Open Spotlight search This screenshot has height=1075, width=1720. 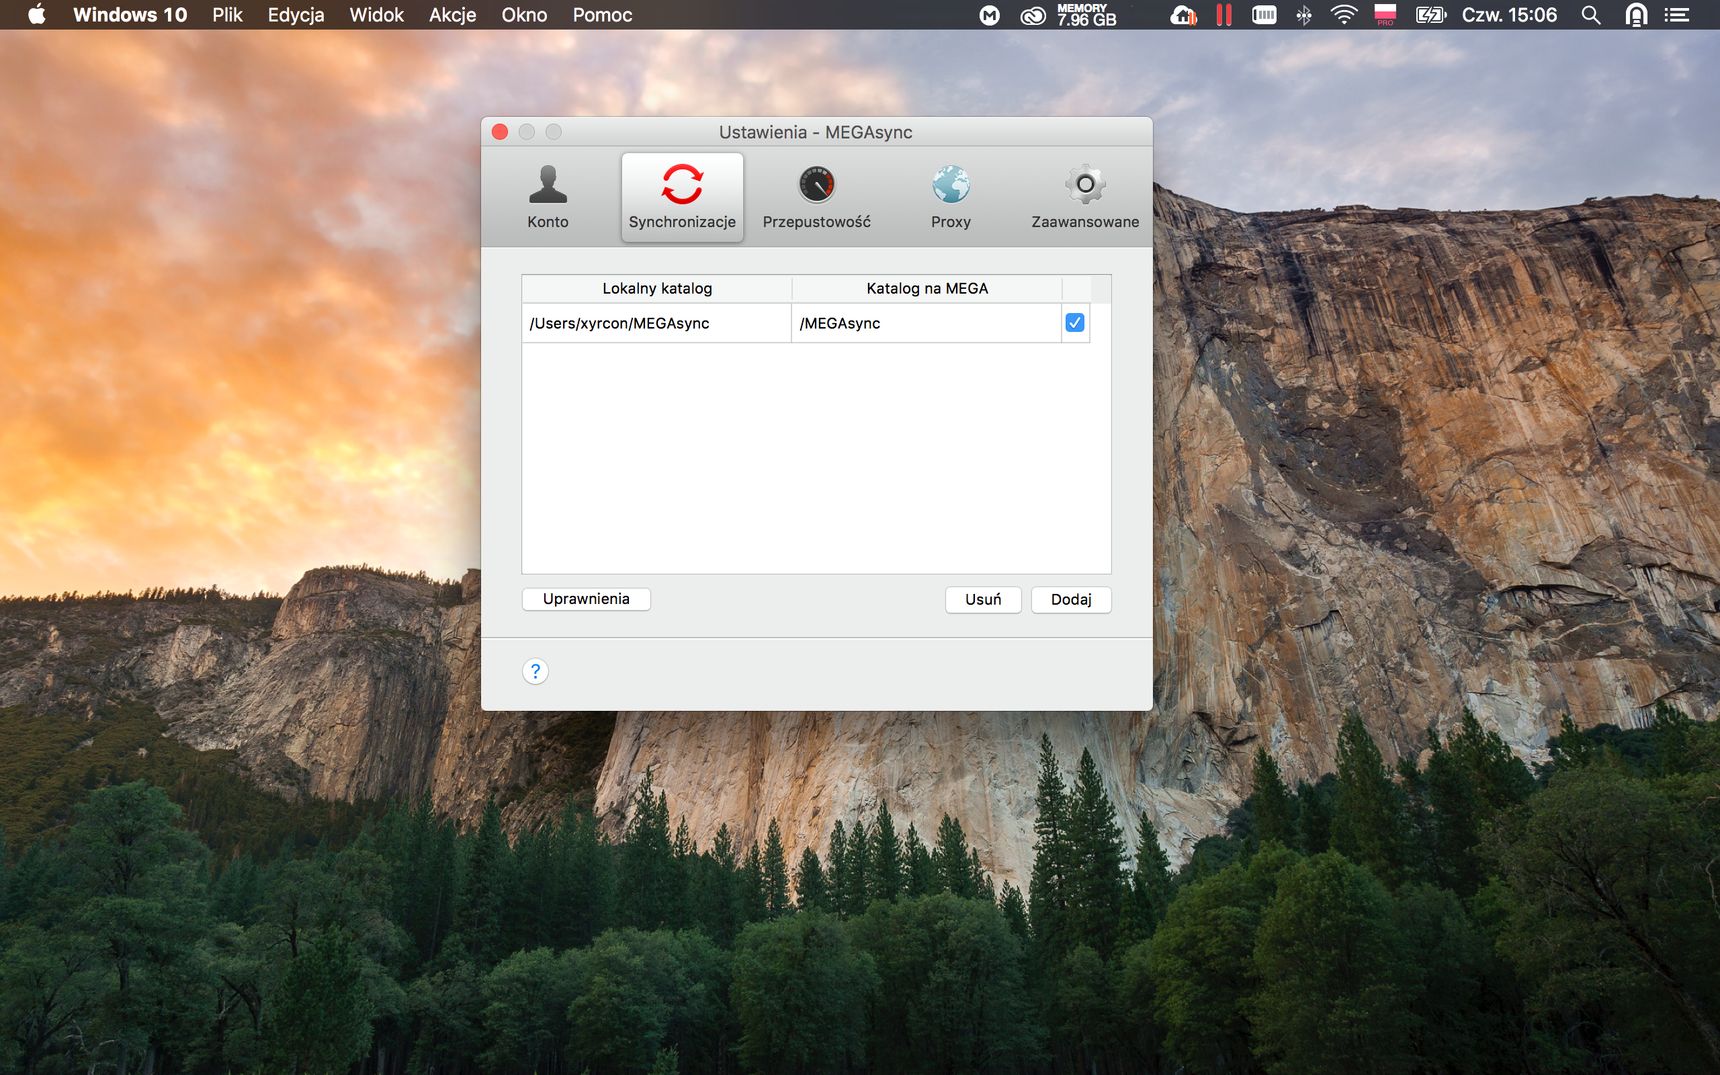pos(1591,15)
